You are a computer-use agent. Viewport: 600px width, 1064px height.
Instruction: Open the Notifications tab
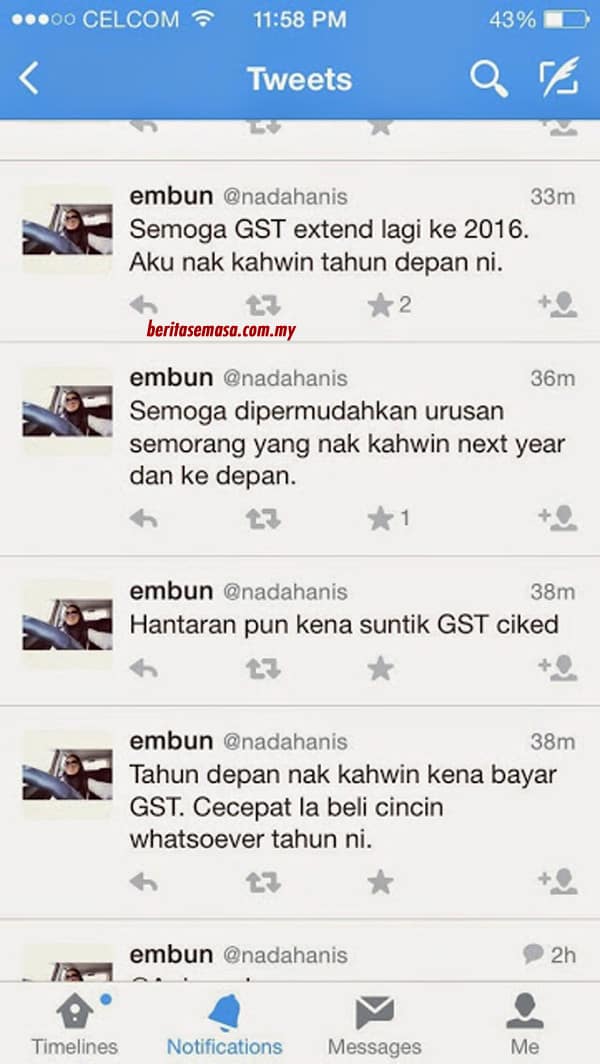click(225, 1025)
